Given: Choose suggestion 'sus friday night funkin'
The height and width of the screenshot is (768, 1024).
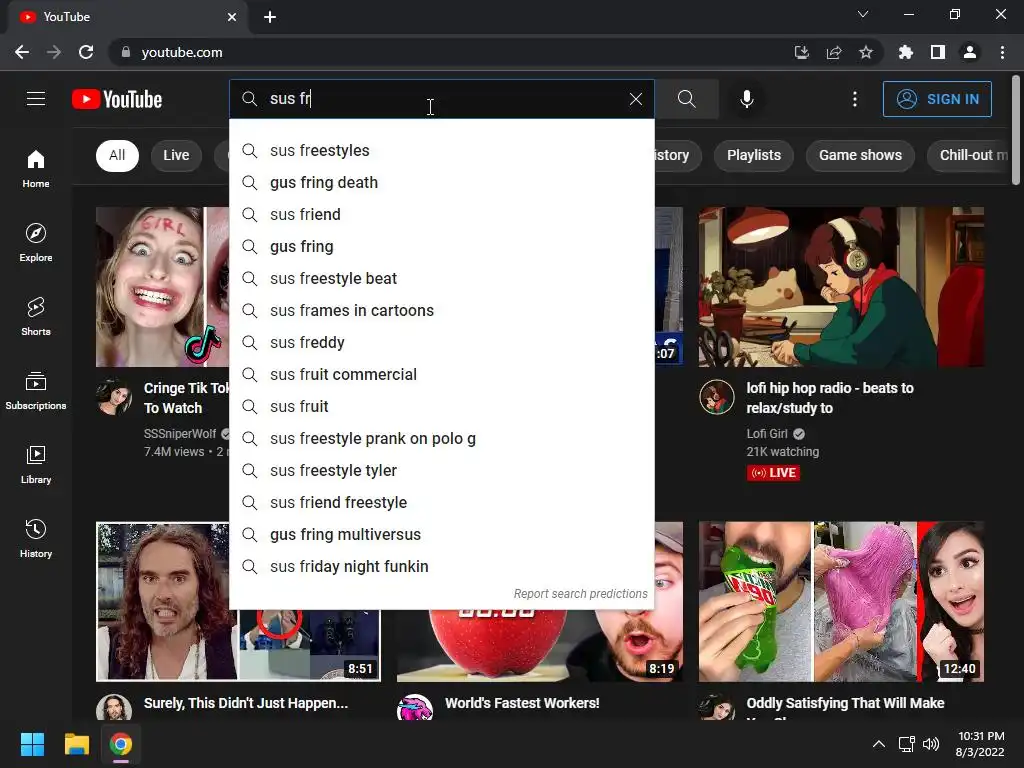Looking at the screenshot, I should pyautogui.click(x=441, y=567).
